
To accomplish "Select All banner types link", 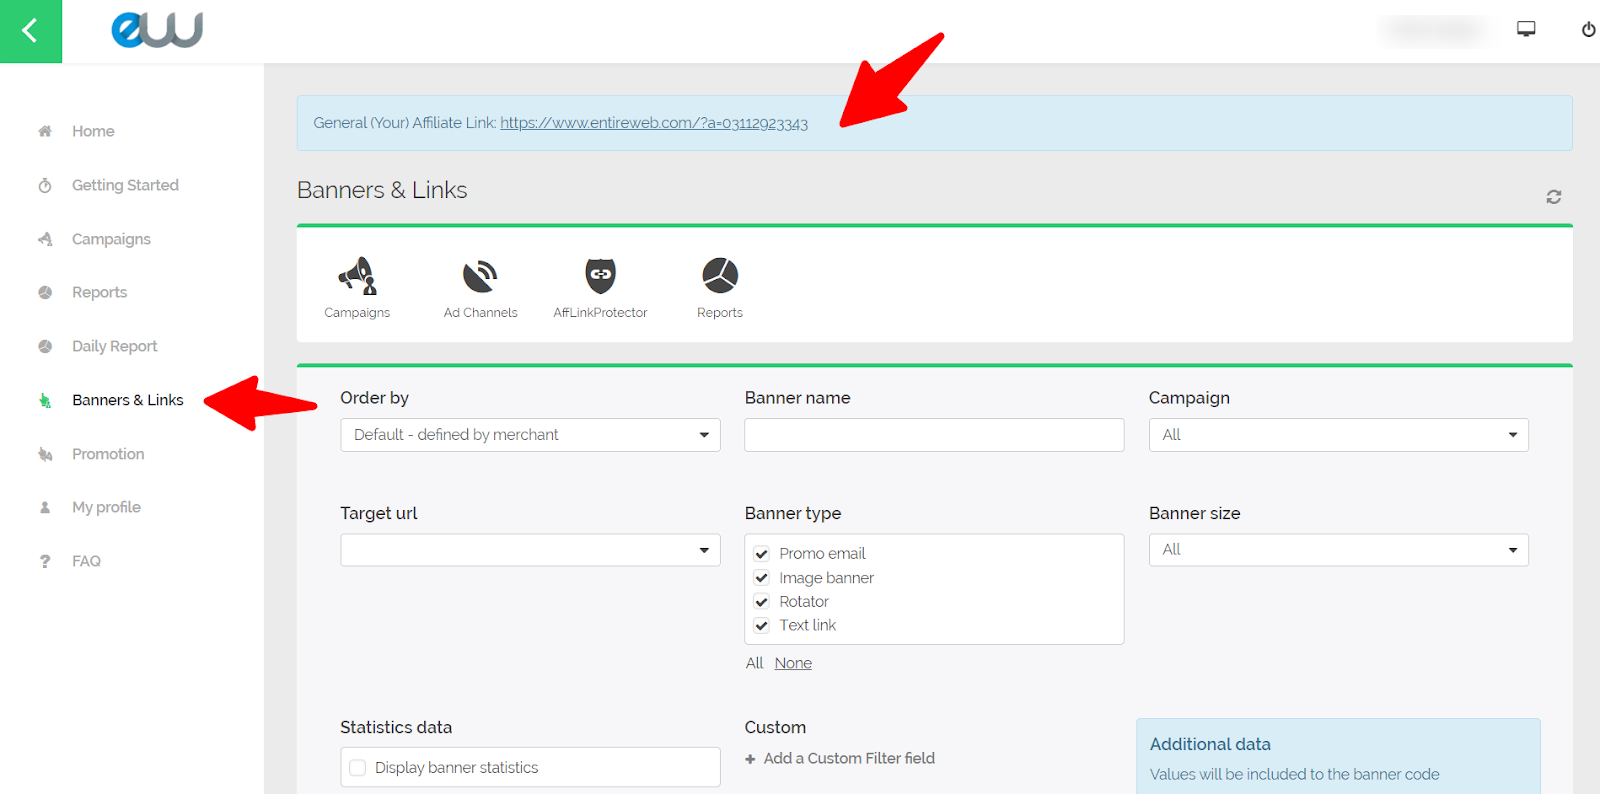I will 754,663.
